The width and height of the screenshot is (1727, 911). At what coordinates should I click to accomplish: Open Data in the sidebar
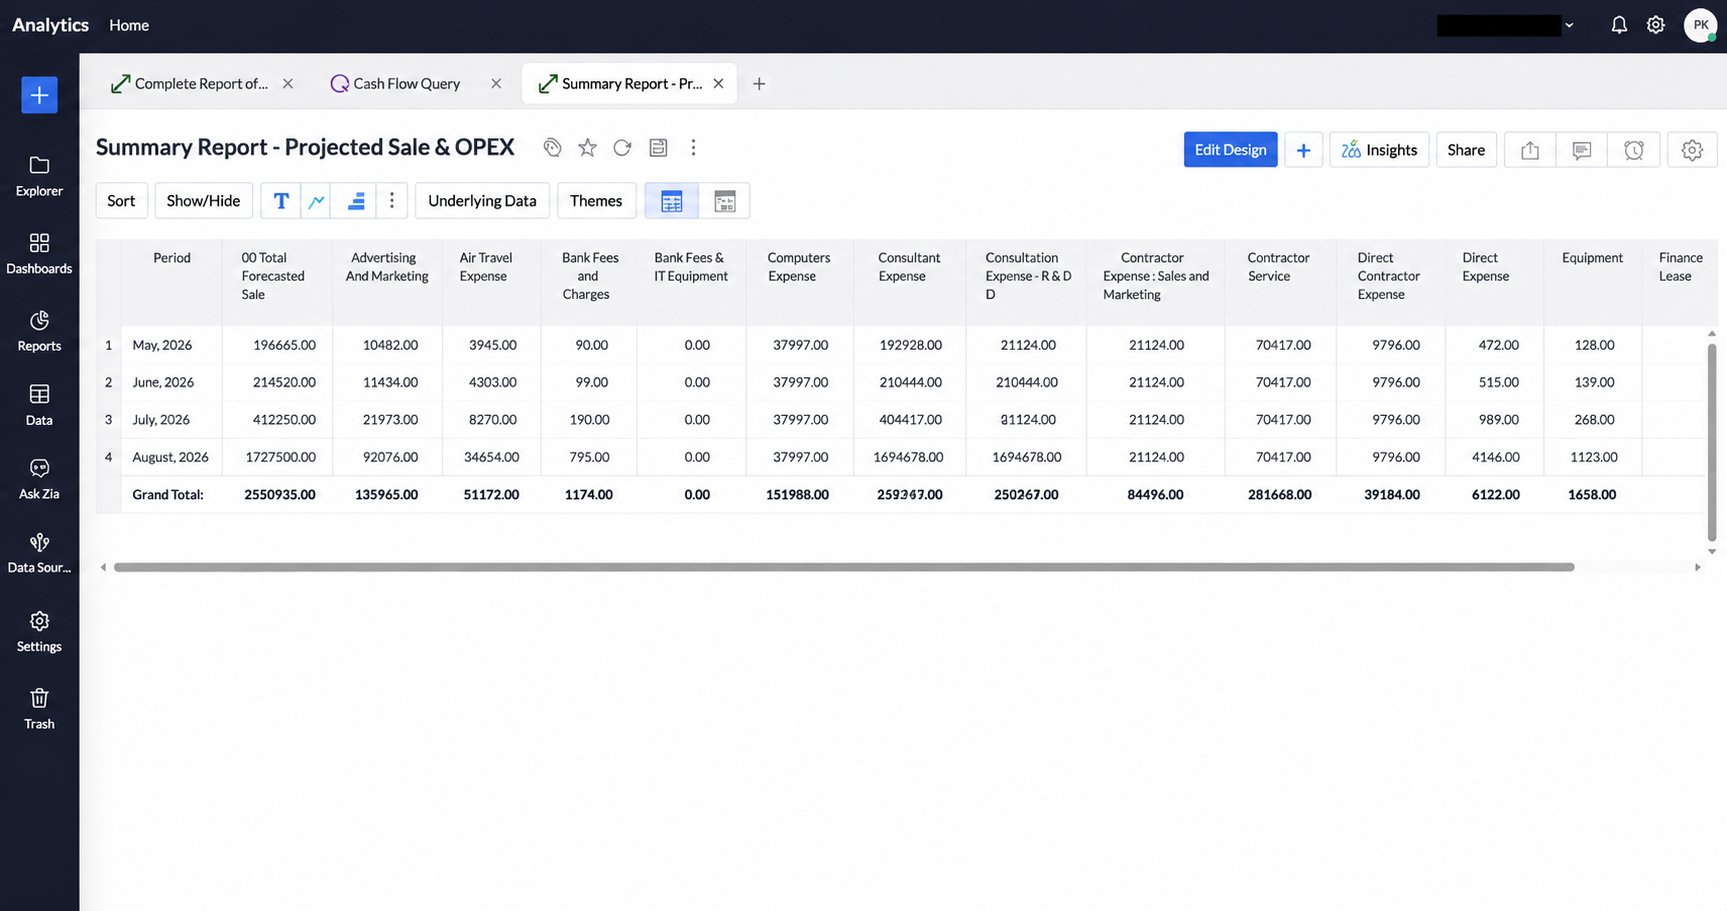point(39,405)
